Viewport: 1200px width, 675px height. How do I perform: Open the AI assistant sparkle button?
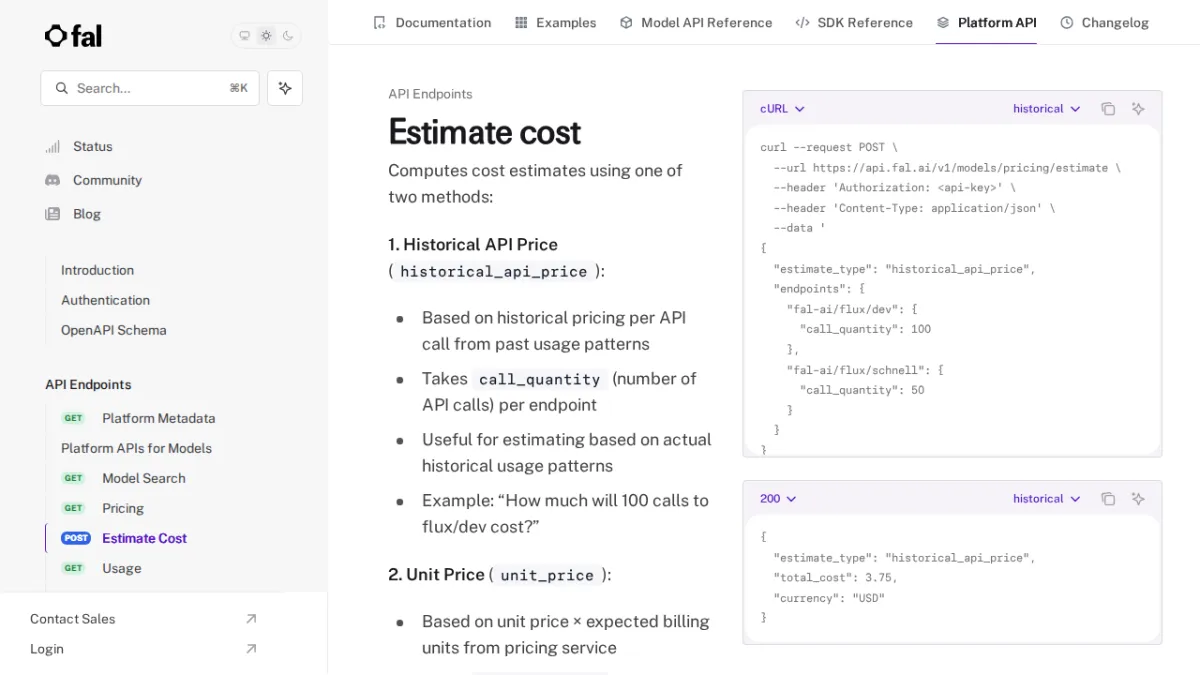(285, 88)
